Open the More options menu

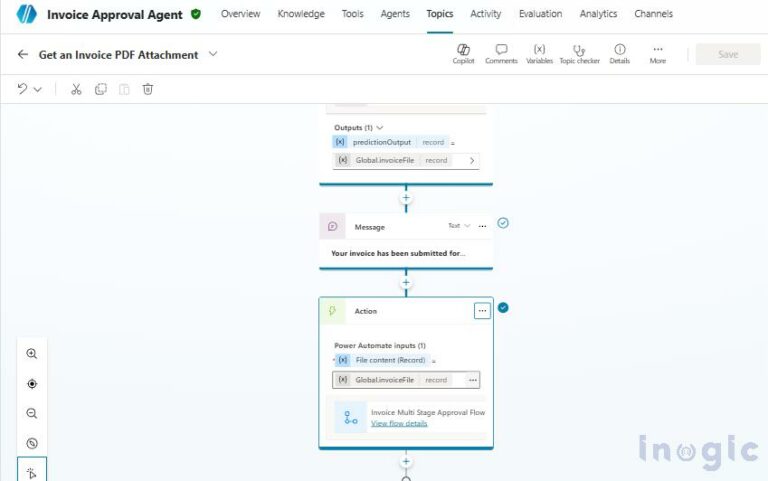point(658,54)
